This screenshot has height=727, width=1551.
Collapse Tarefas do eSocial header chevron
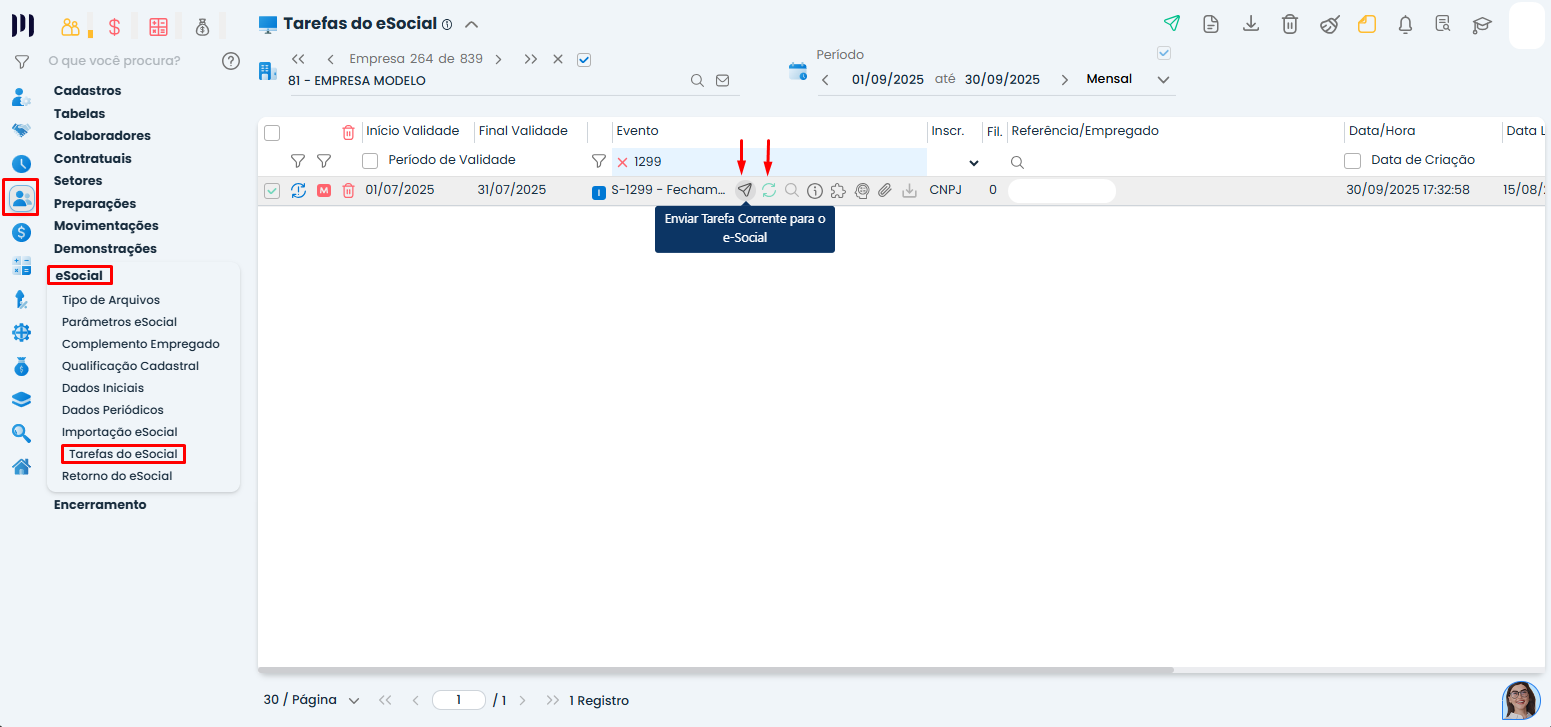(x=472, y=24)
